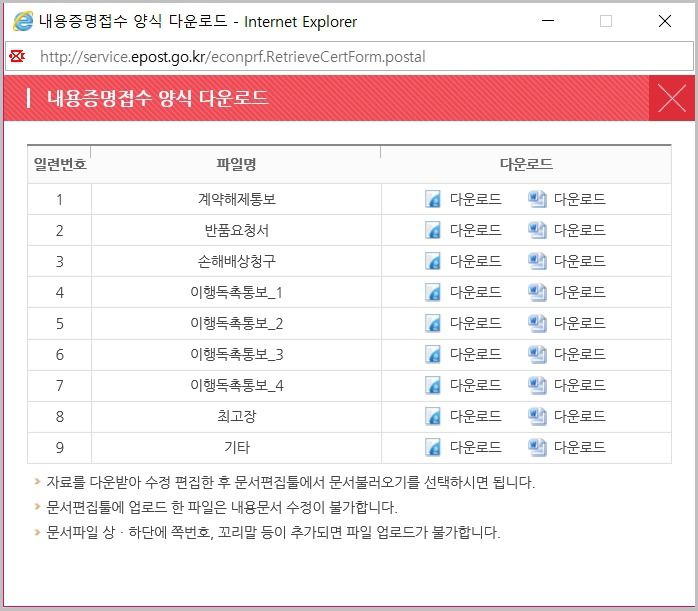This screenshot has height=611, width=698.
Task: Click the Word file icon for 손해배상청구
Action: [x=537, y=261]
